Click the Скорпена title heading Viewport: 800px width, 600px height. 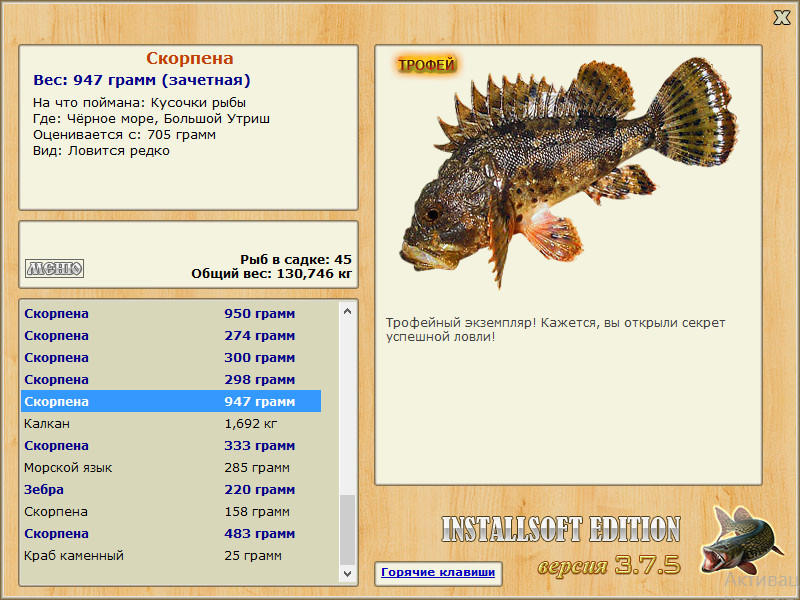click(189, 58)
